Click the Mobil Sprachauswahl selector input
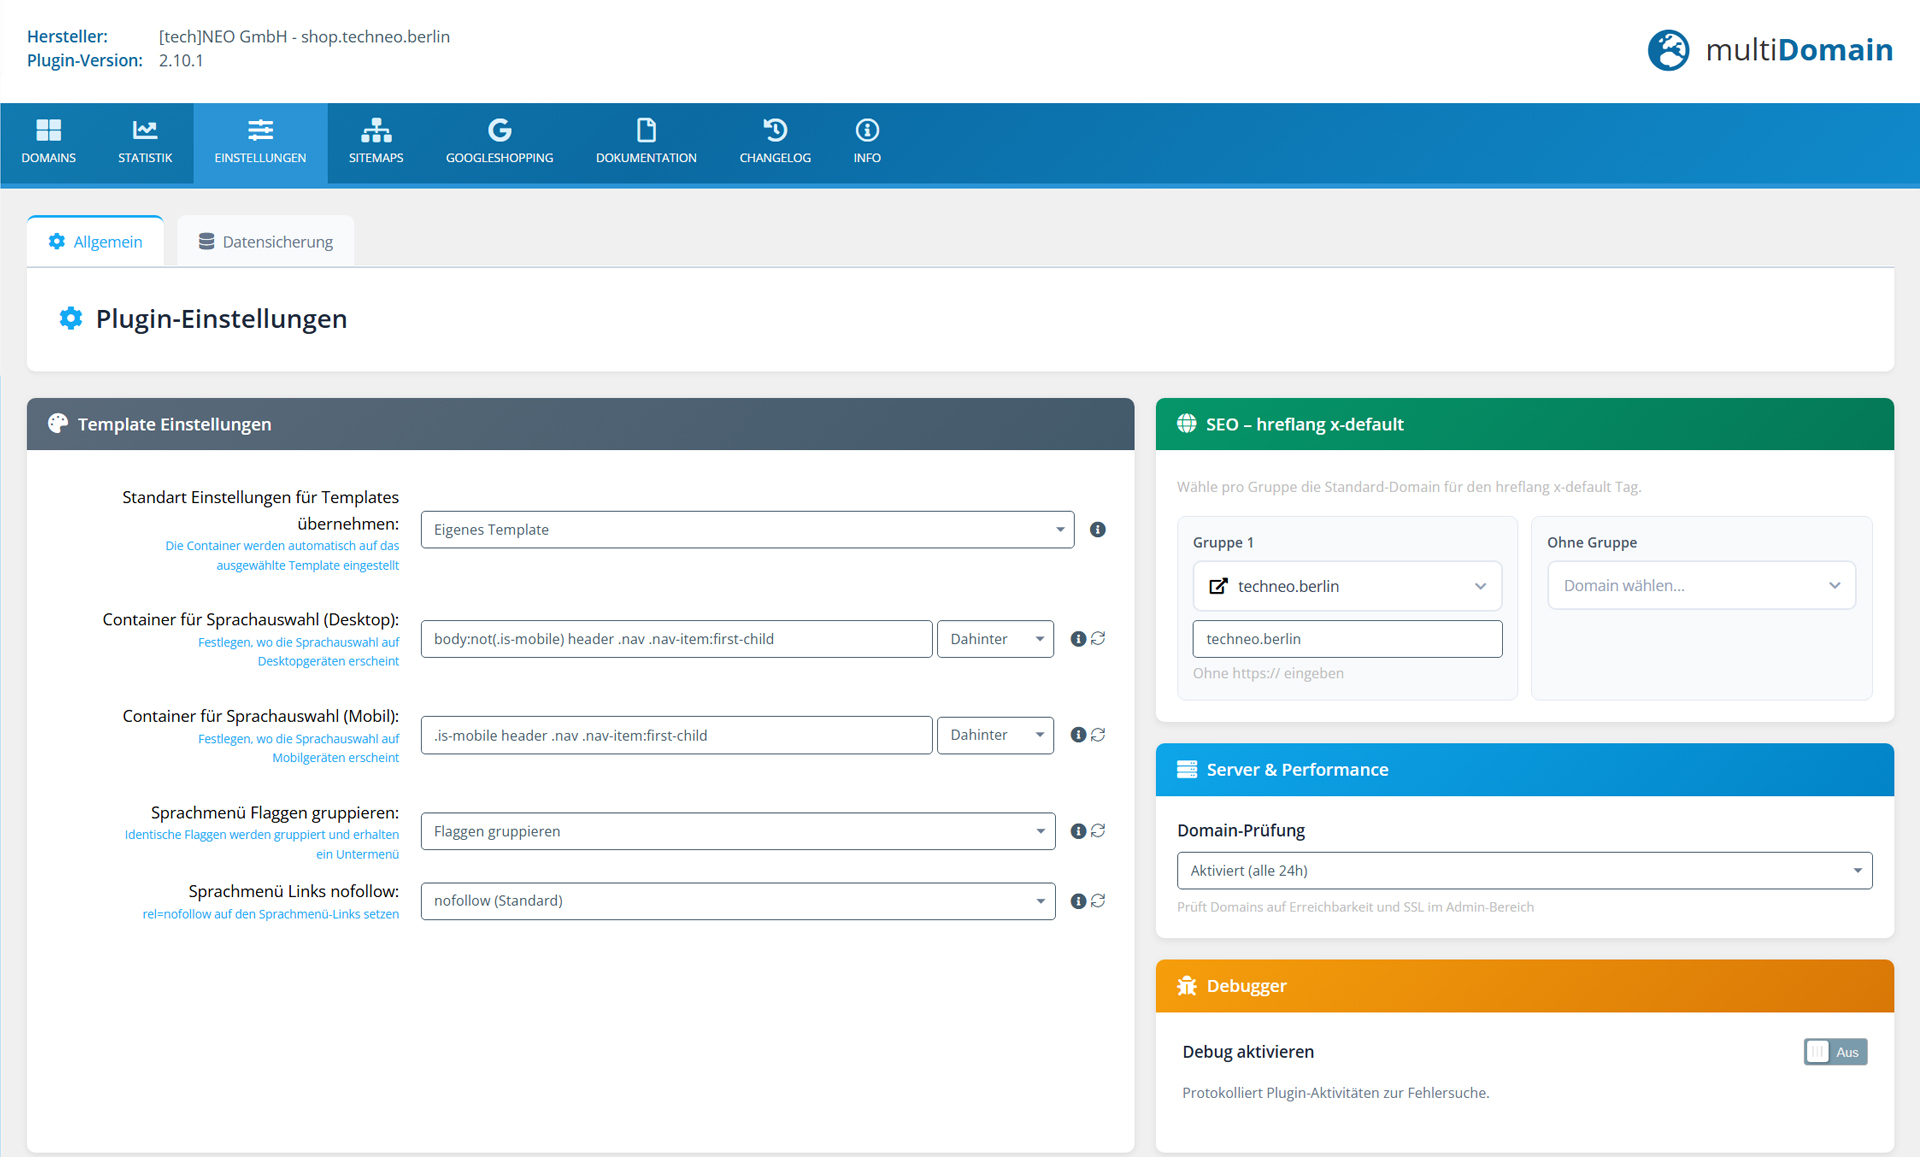This screenshot has height=1157, width=1920. coord(676,735)
